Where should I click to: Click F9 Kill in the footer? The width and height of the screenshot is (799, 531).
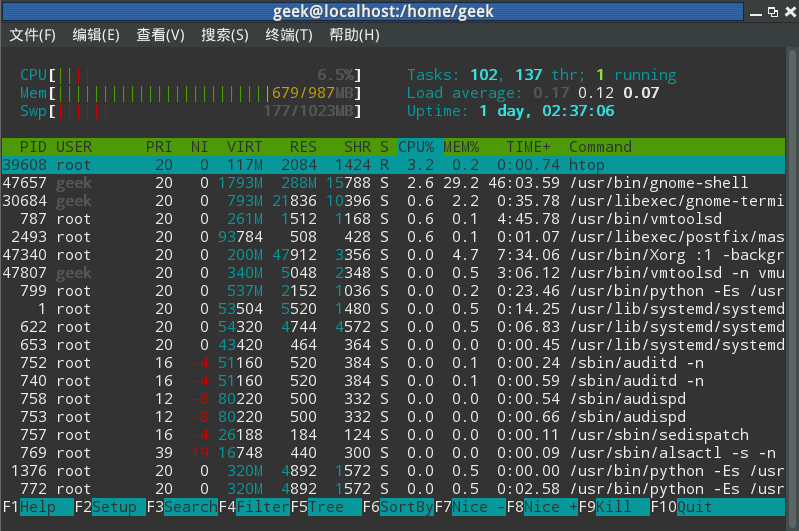[614, 507]
